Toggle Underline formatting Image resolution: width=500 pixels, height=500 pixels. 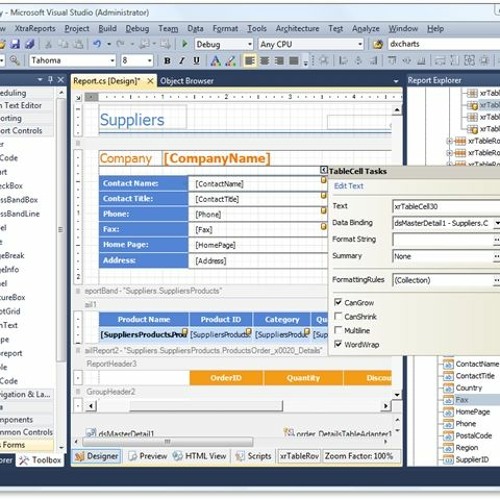pos(197,61)
